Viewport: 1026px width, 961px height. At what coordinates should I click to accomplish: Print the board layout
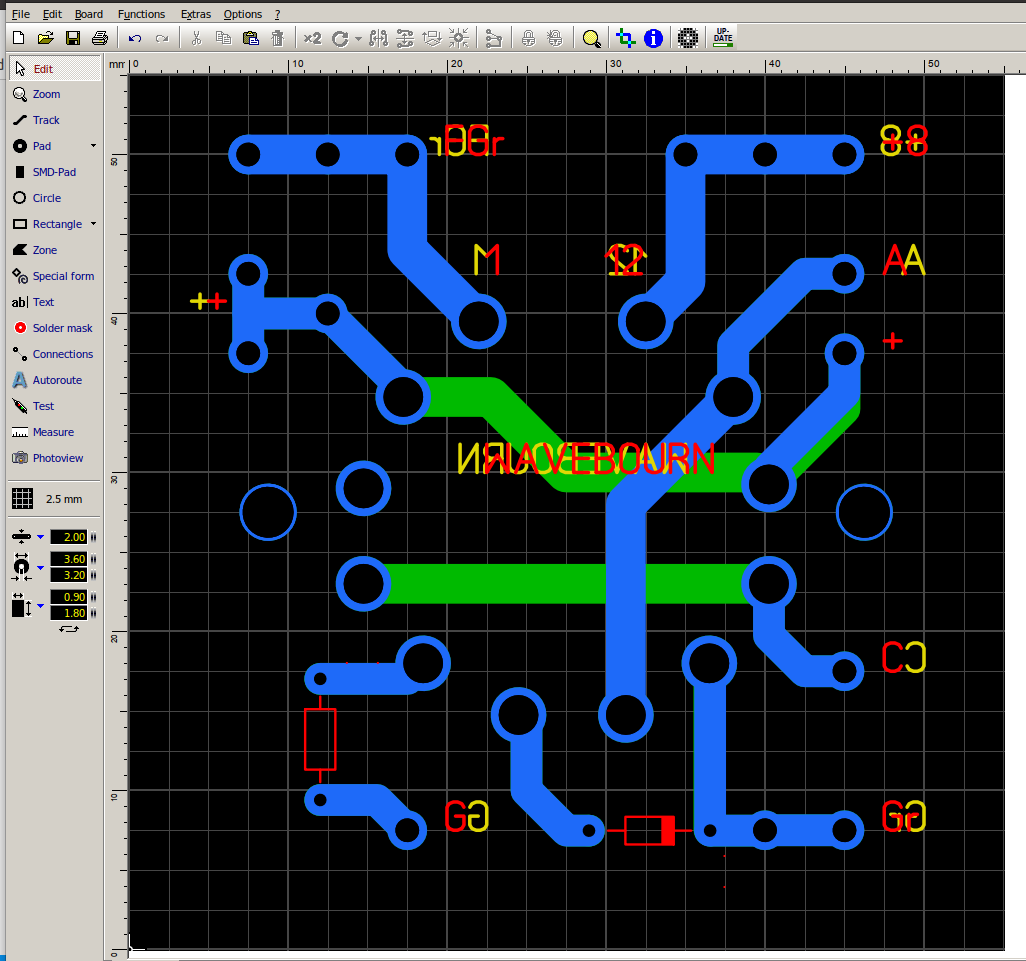tap(100, 38)
